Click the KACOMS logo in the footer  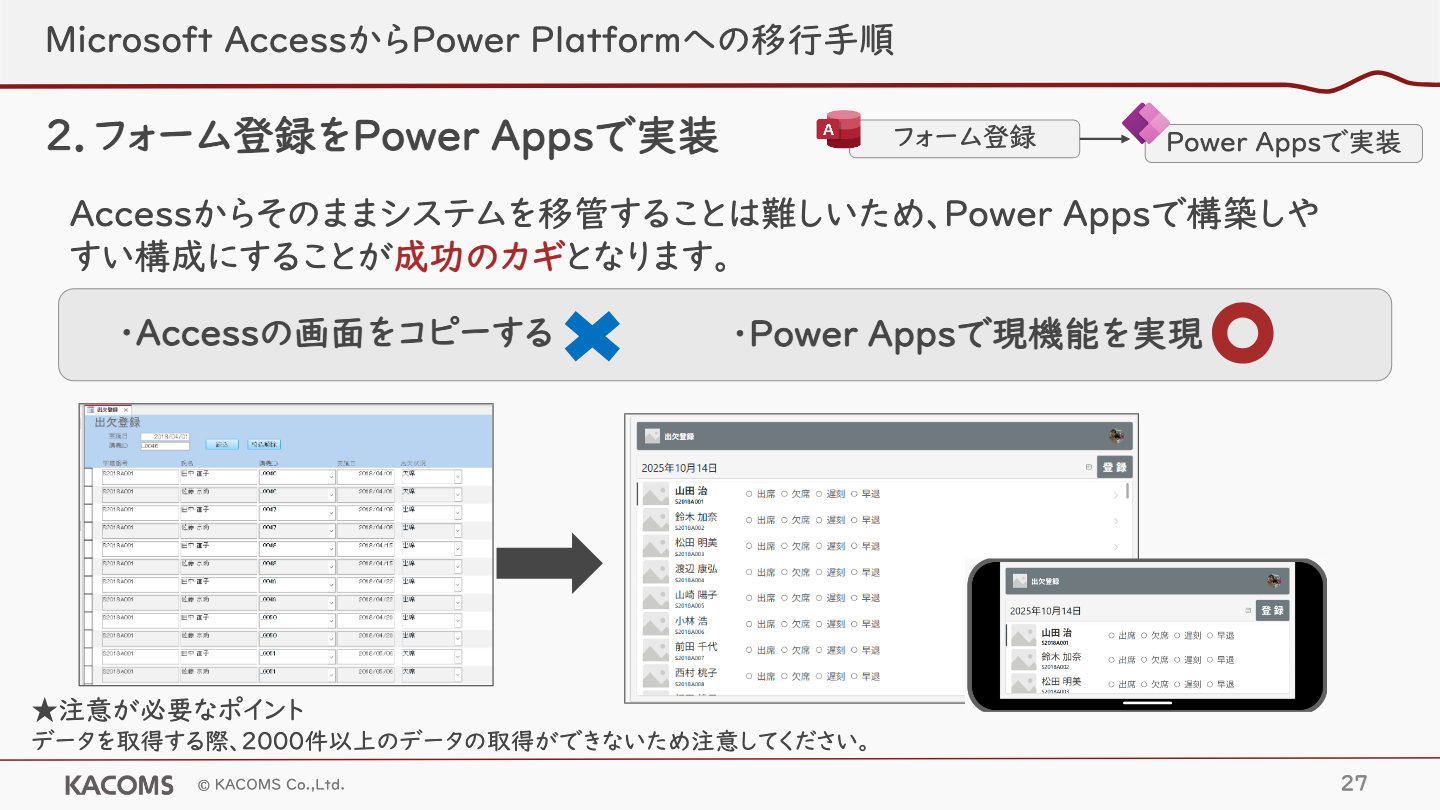(118, 784)
